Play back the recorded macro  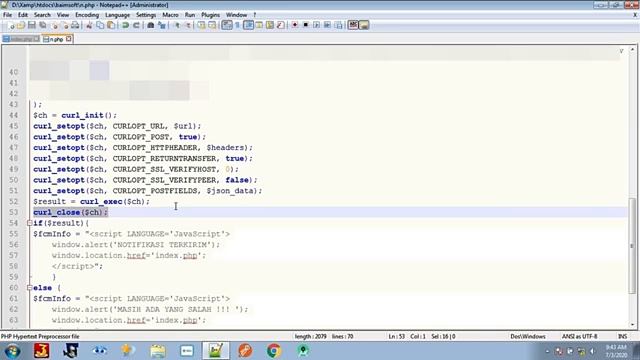click(316, 25)
